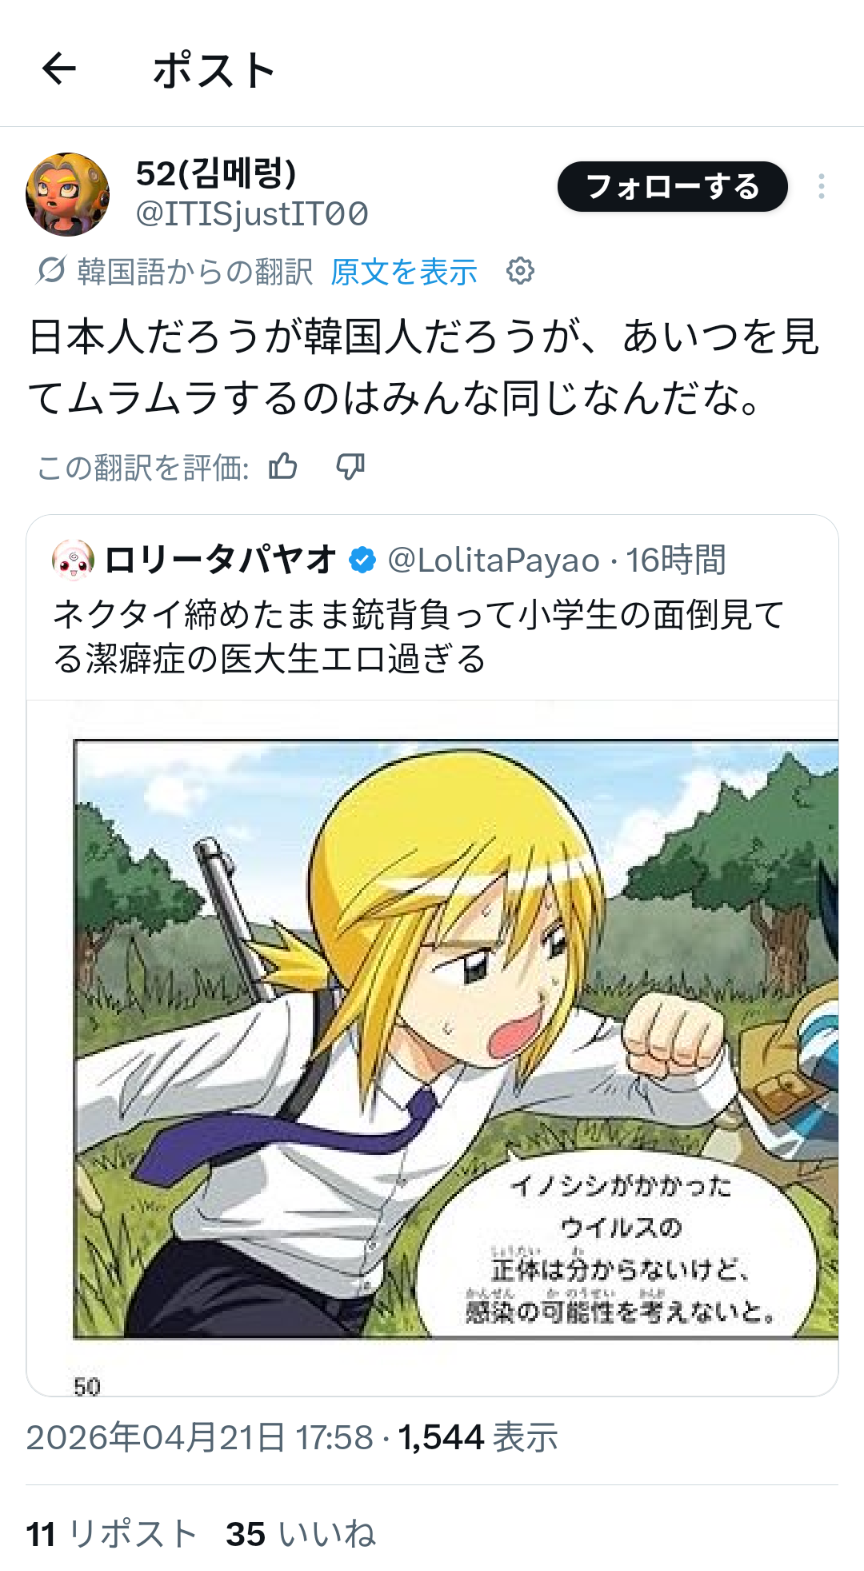The image size is (864, 1571).
Task: Tap the verified badge next to ロリータパヤオ
Action: [362, 561]
